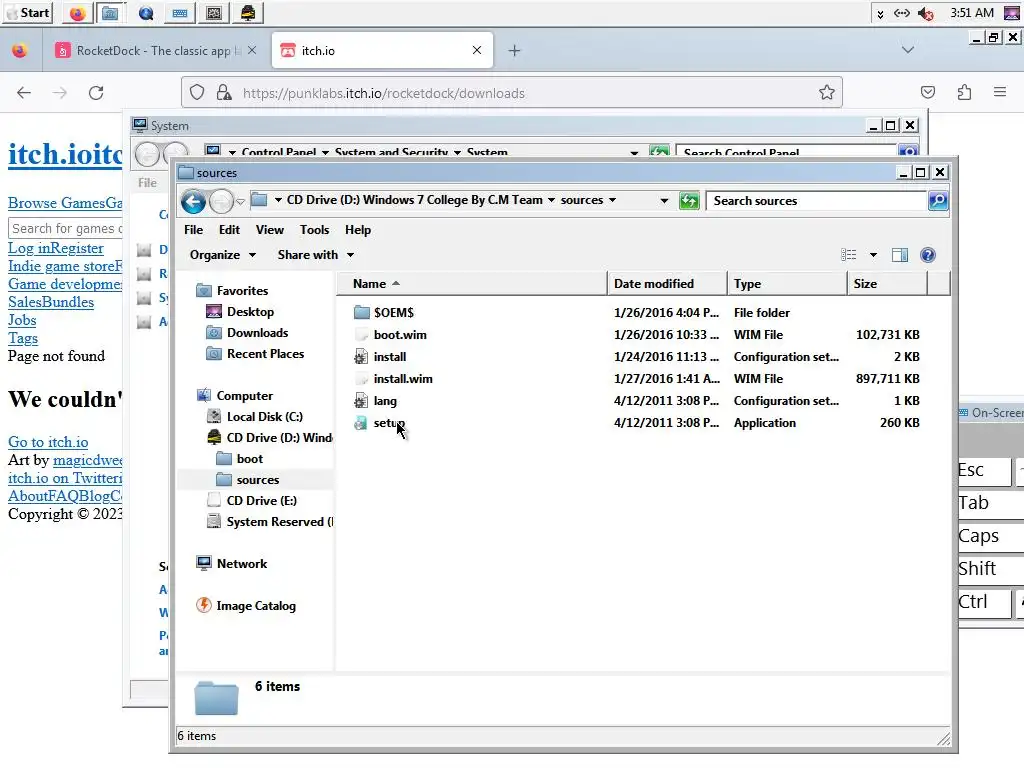Change view using the view icon

point(848,255)
